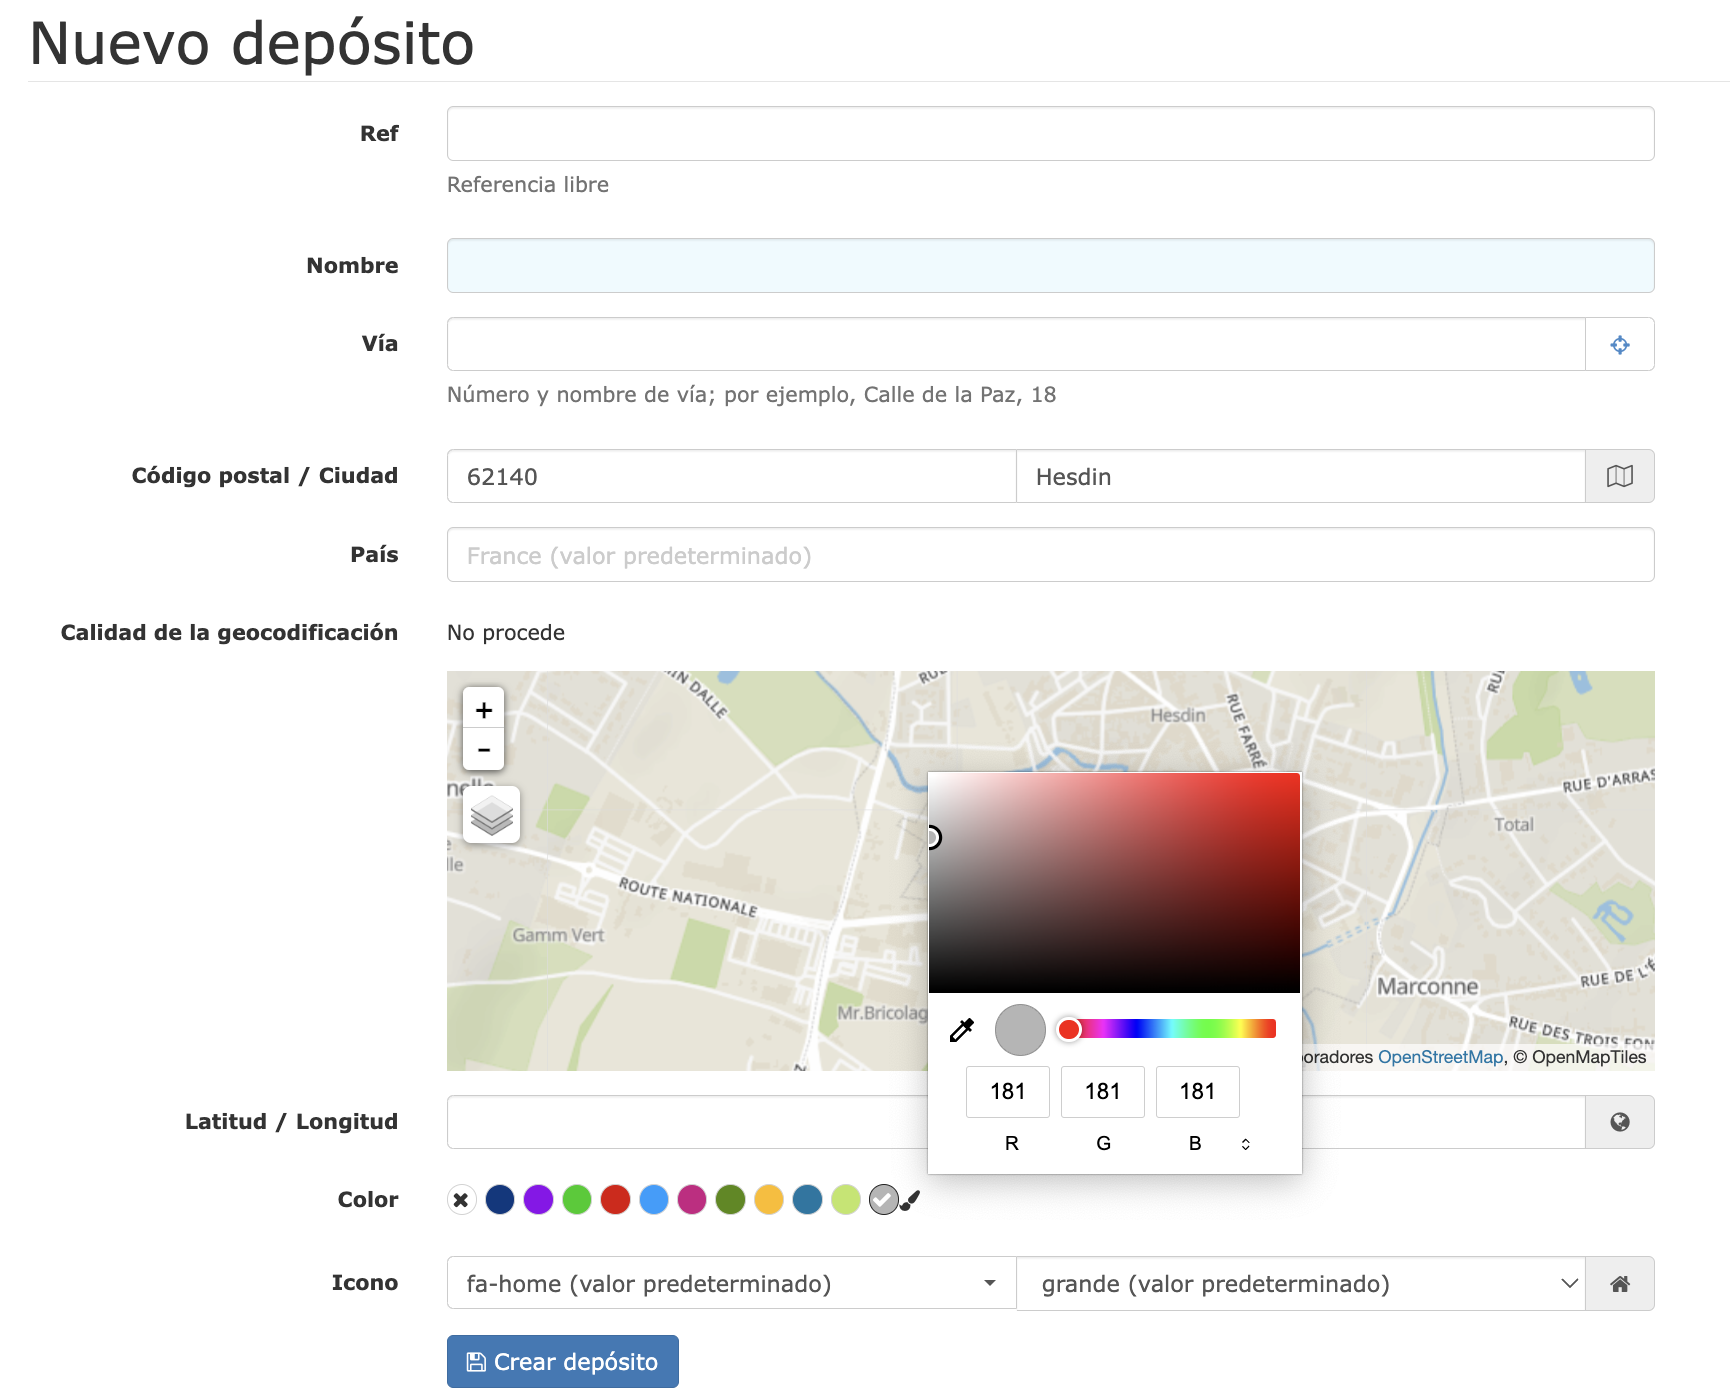Open the fa-home icon dropdown

click(x=731, y=1283)
